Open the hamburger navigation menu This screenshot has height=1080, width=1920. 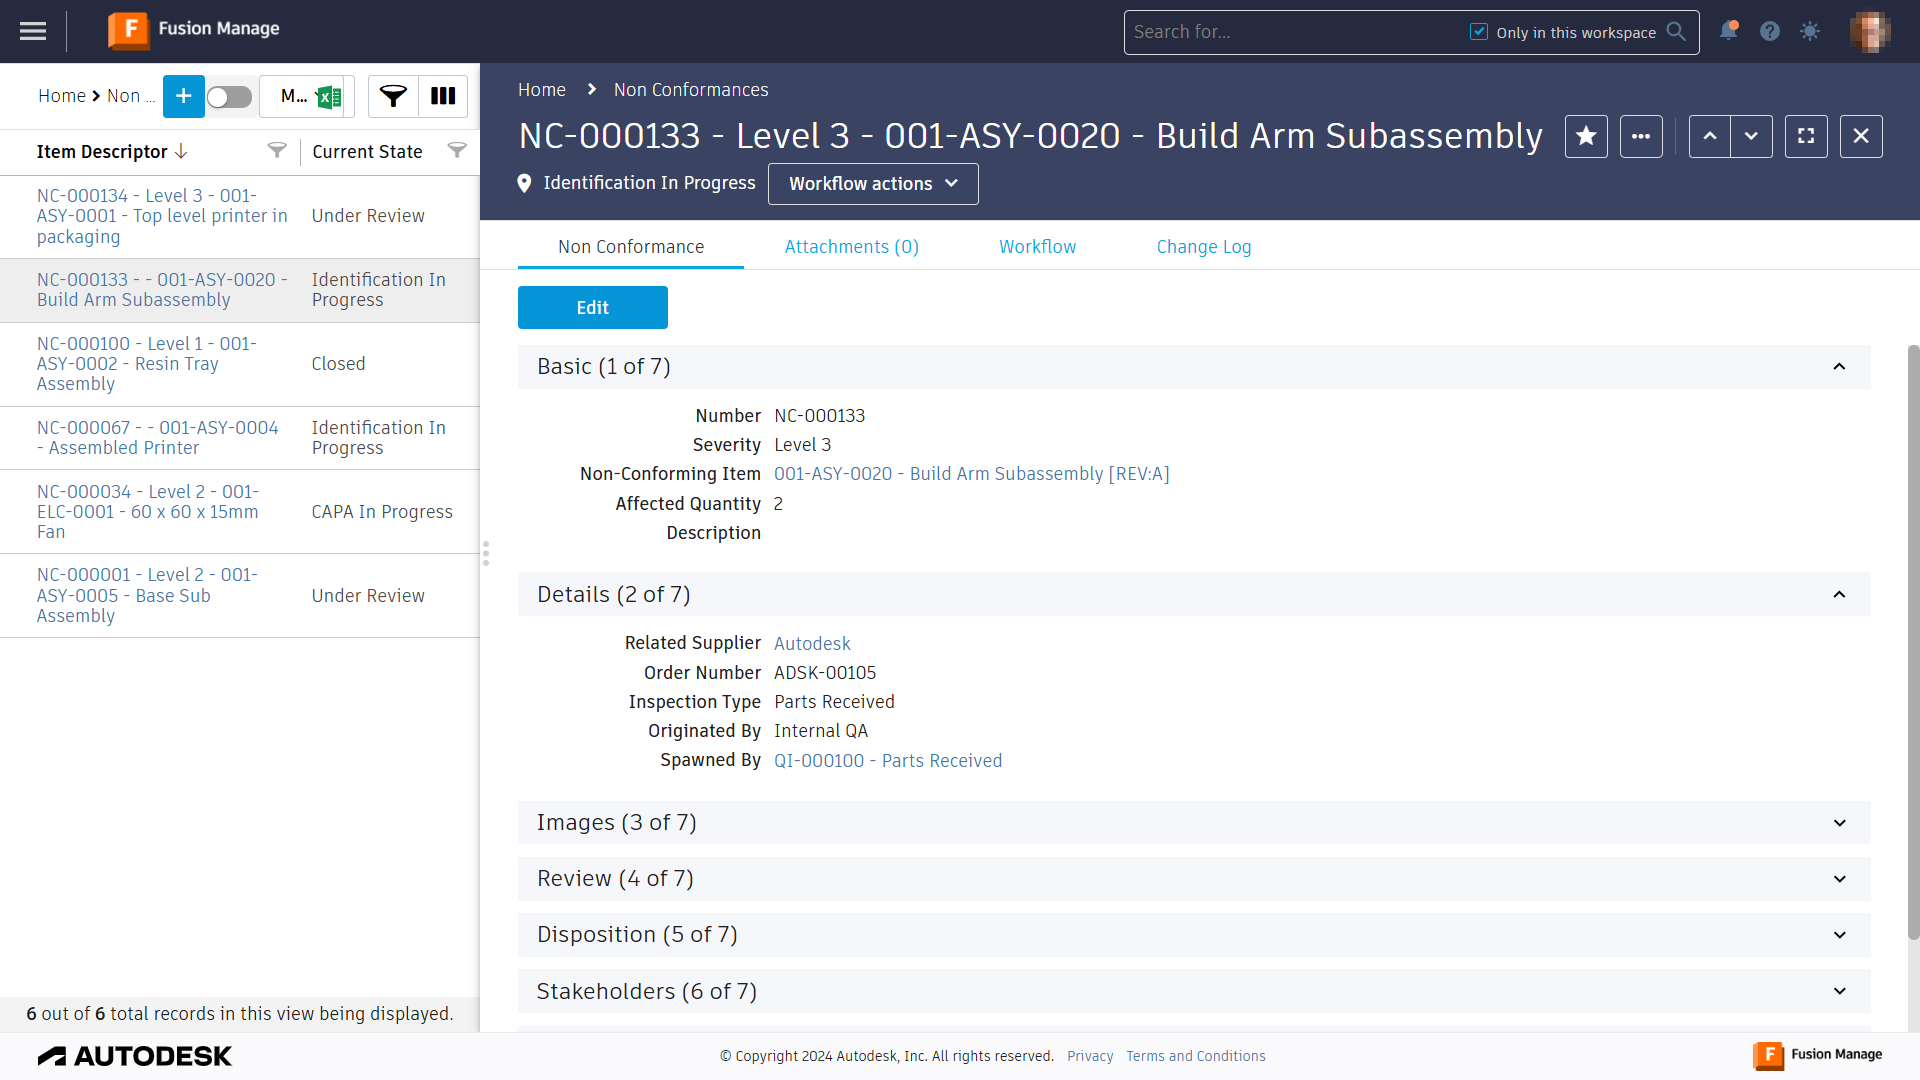pyautogui.click(x=33, y=31)
